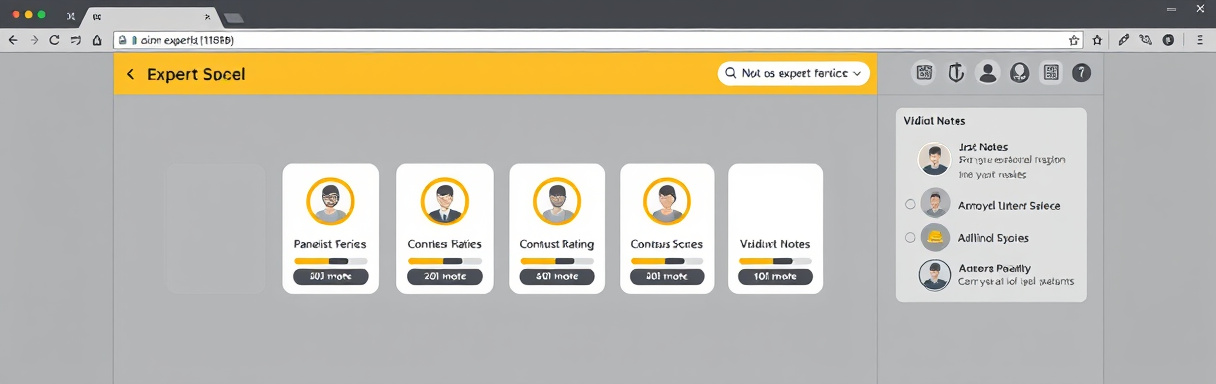Image resolution: width=1216 pixels, height=384 pixels.
Task: Click the 'Expert Spcel' page title
Action: point(196,74)
